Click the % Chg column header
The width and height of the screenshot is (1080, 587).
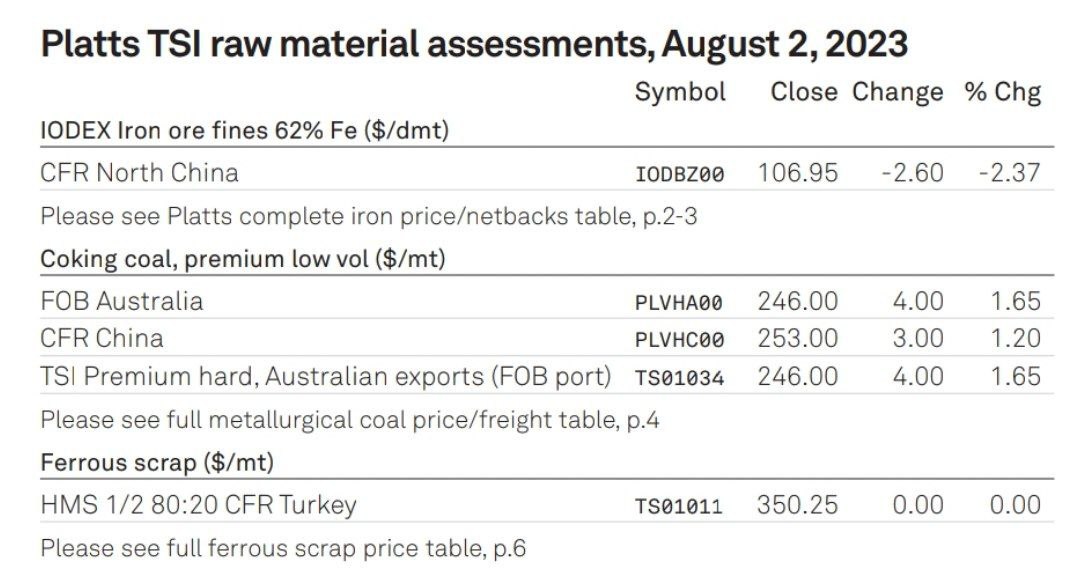[x=1003, y=92]
